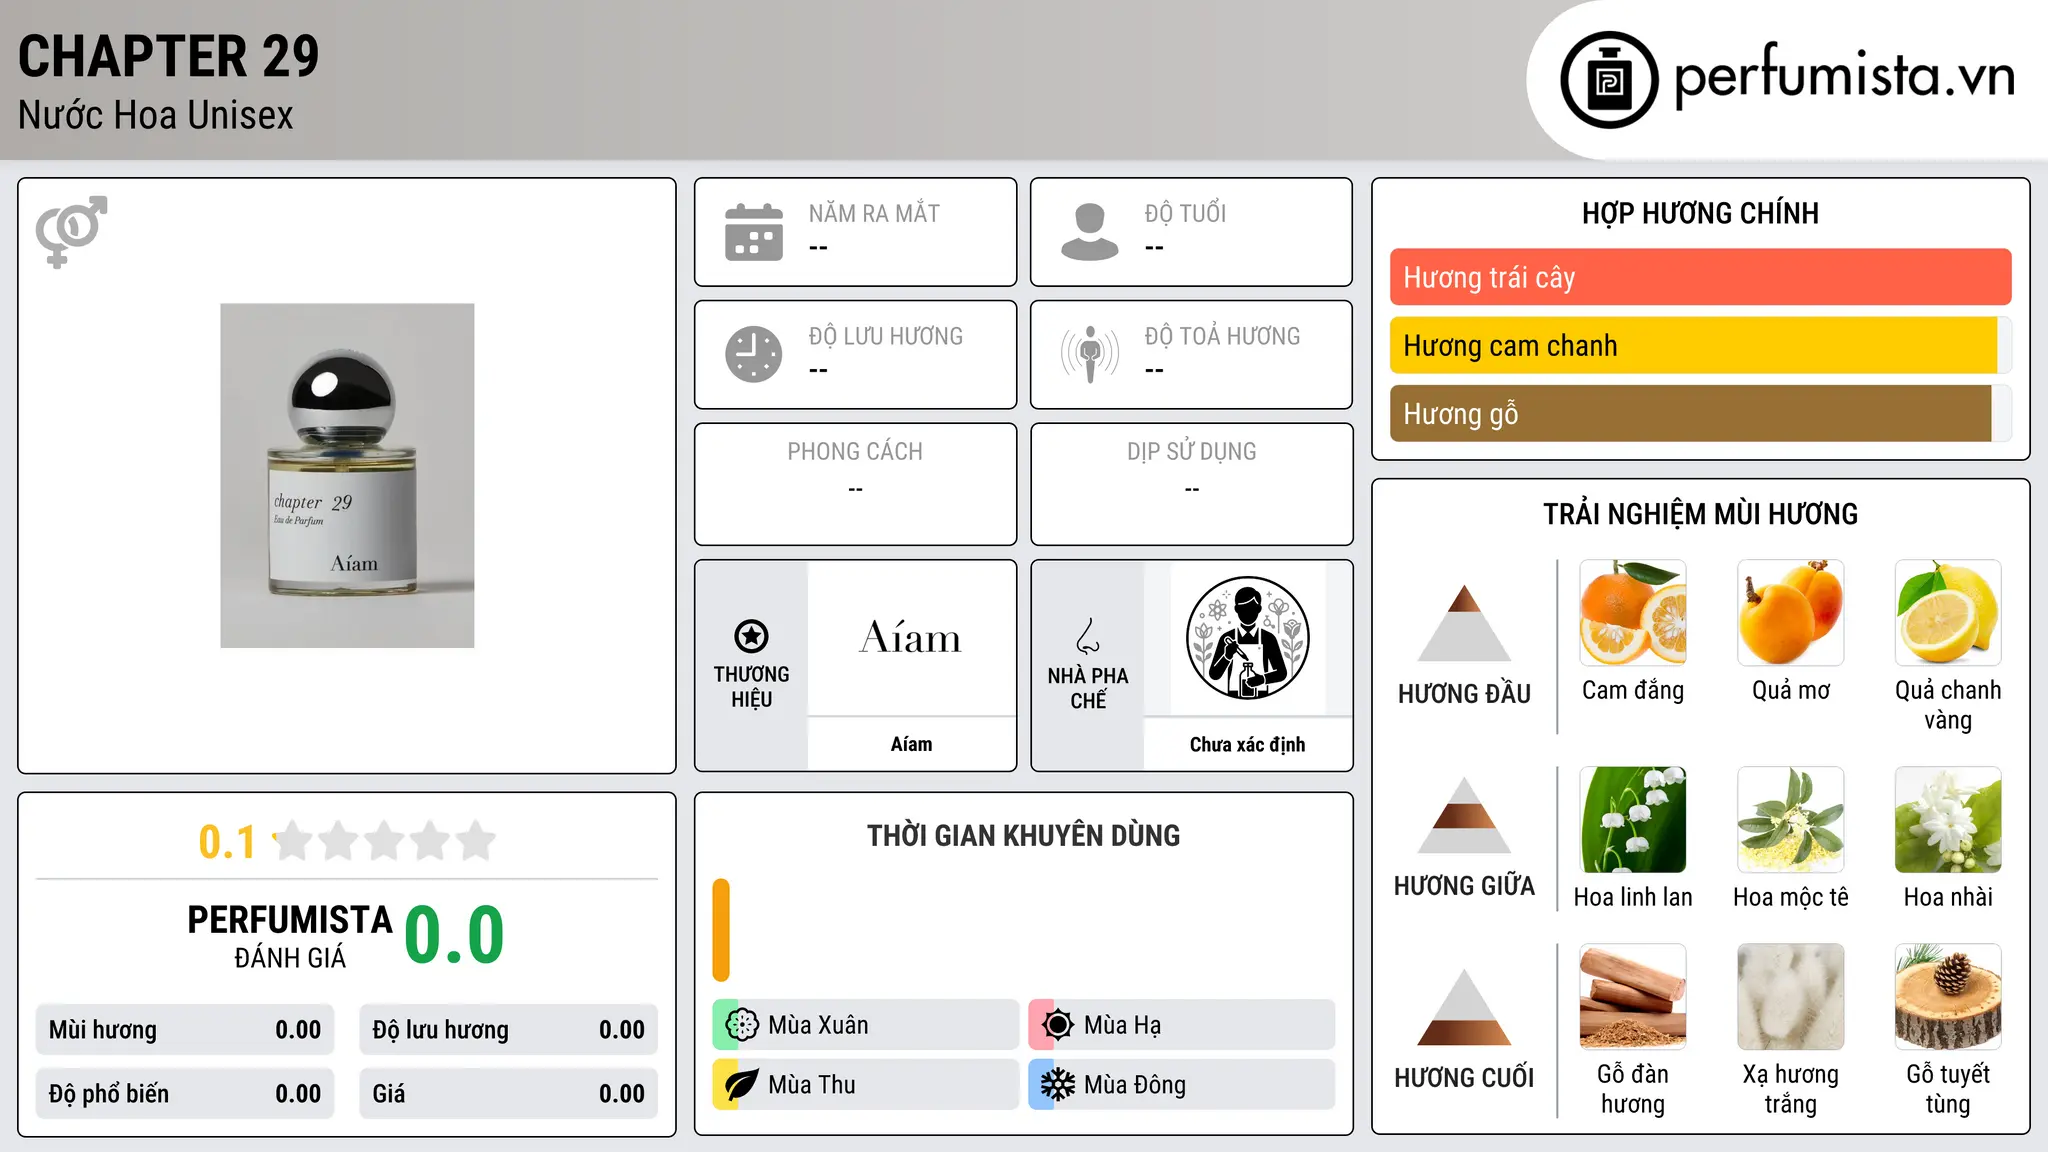The image size is (2048, 1152).
Task: Click the Mùa Hạ sun icon
Action: pyautogui.click(x=1058, y=1025)
